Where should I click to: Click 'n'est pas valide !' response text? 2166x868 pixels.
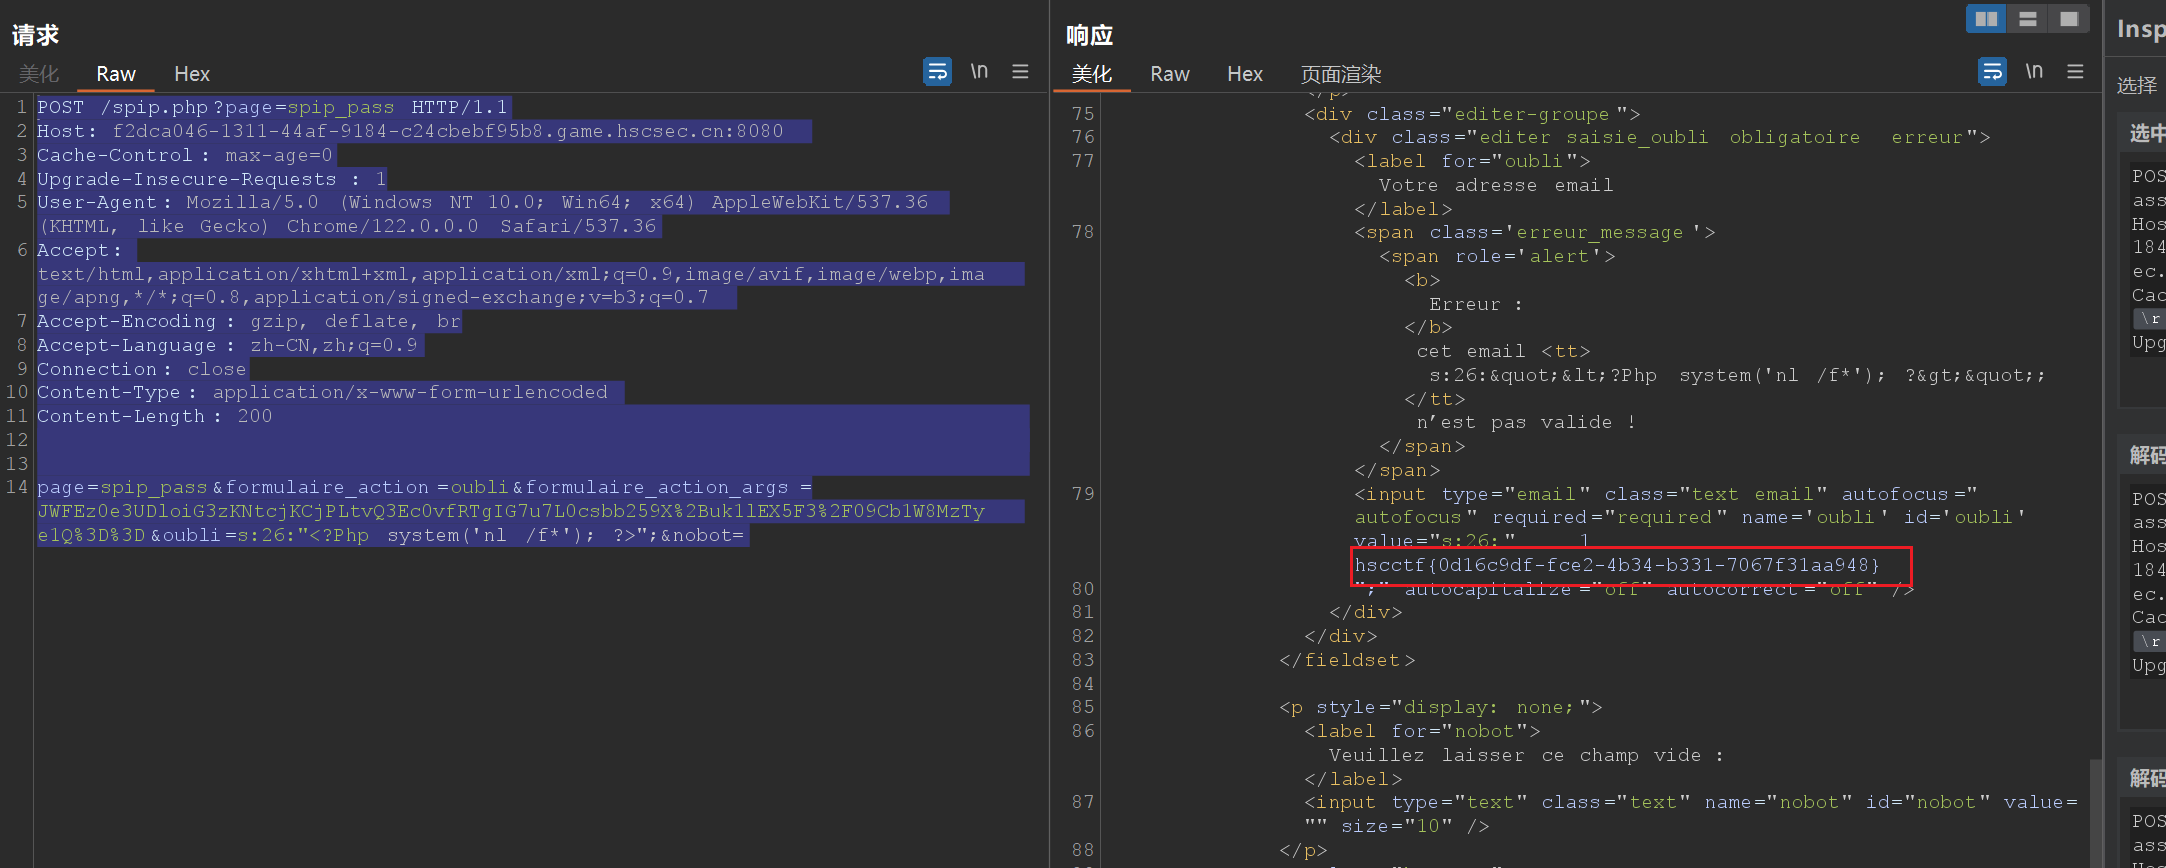pos(1526,422)
